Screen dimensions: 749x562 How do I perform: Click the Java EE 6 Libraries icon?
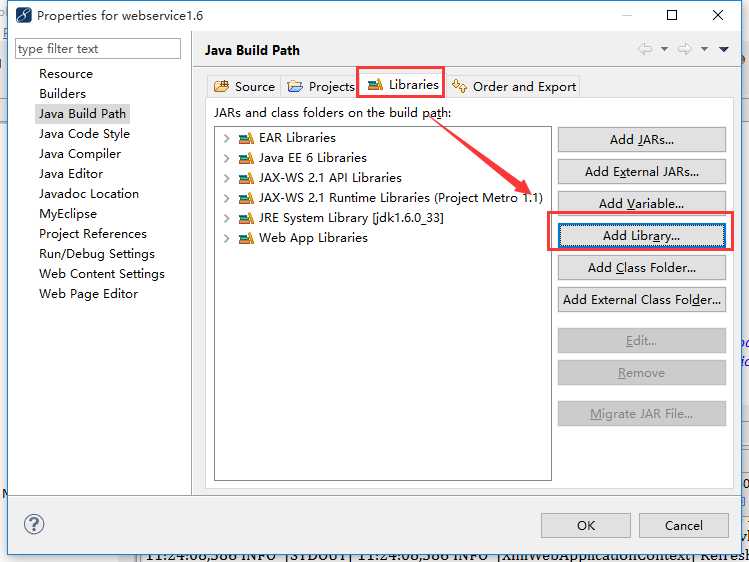coord(246,159)
